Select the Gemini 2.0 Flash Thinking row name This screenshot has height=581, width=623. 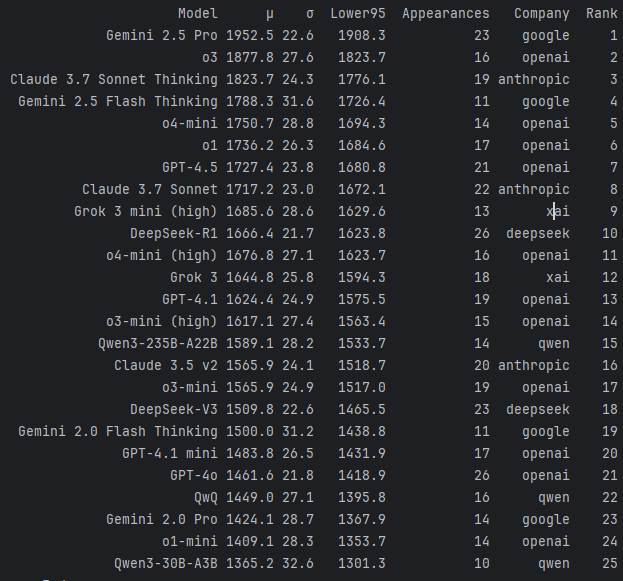[118, 432]
